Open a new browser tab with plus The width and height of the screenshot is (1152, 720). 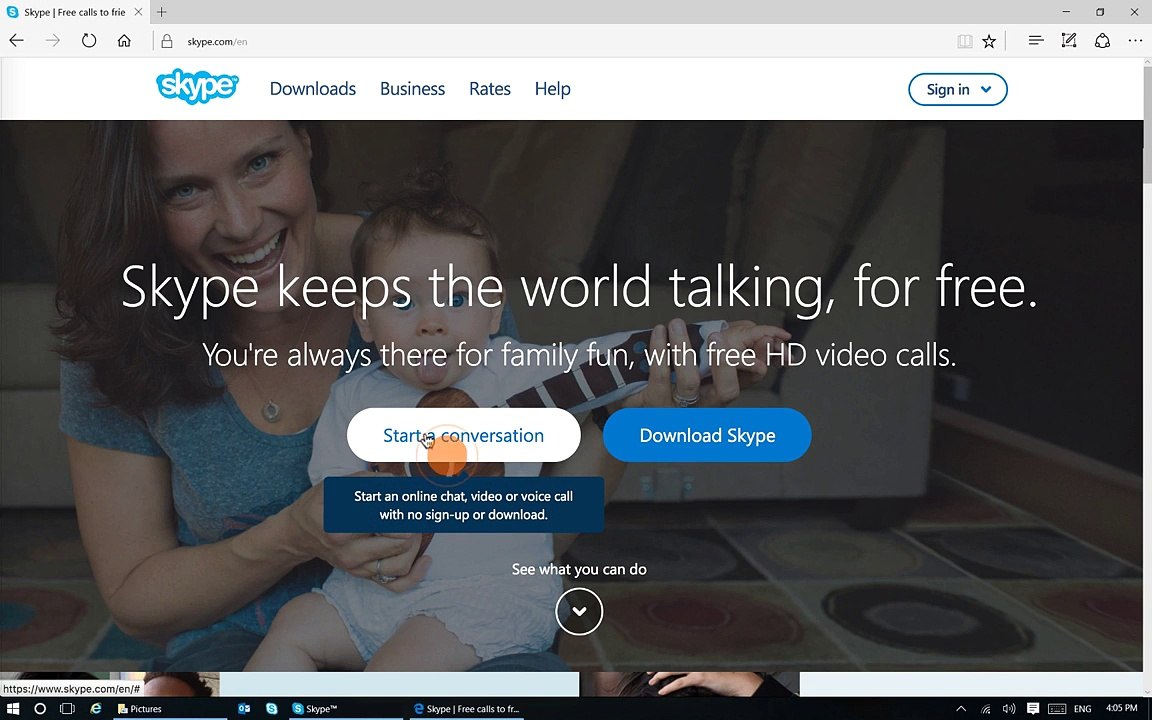pyautogui.click(x=162, y=12)
